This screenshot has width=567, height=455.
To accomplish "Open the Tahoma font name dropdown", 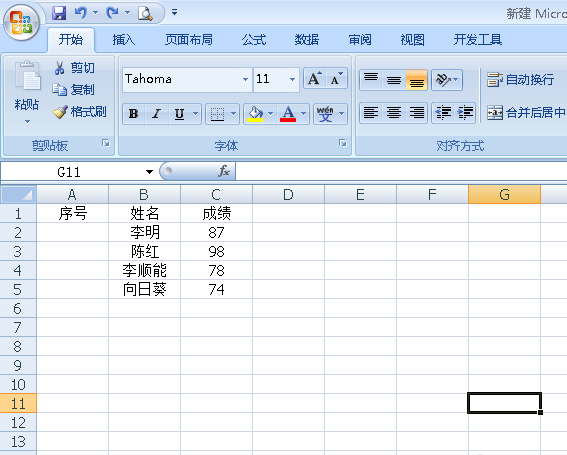I will click(245, 79).
